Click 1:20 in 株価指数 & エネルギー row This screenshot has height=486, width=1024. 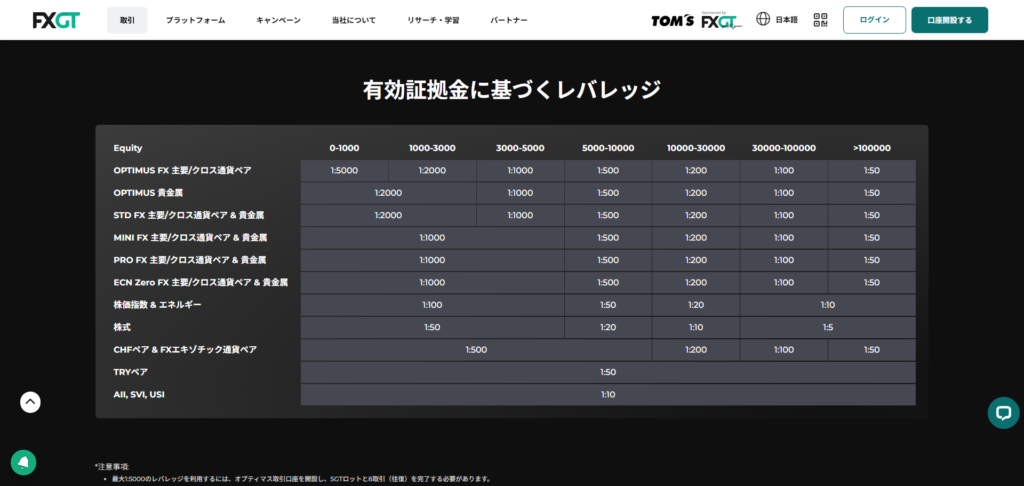coord(696,304)
